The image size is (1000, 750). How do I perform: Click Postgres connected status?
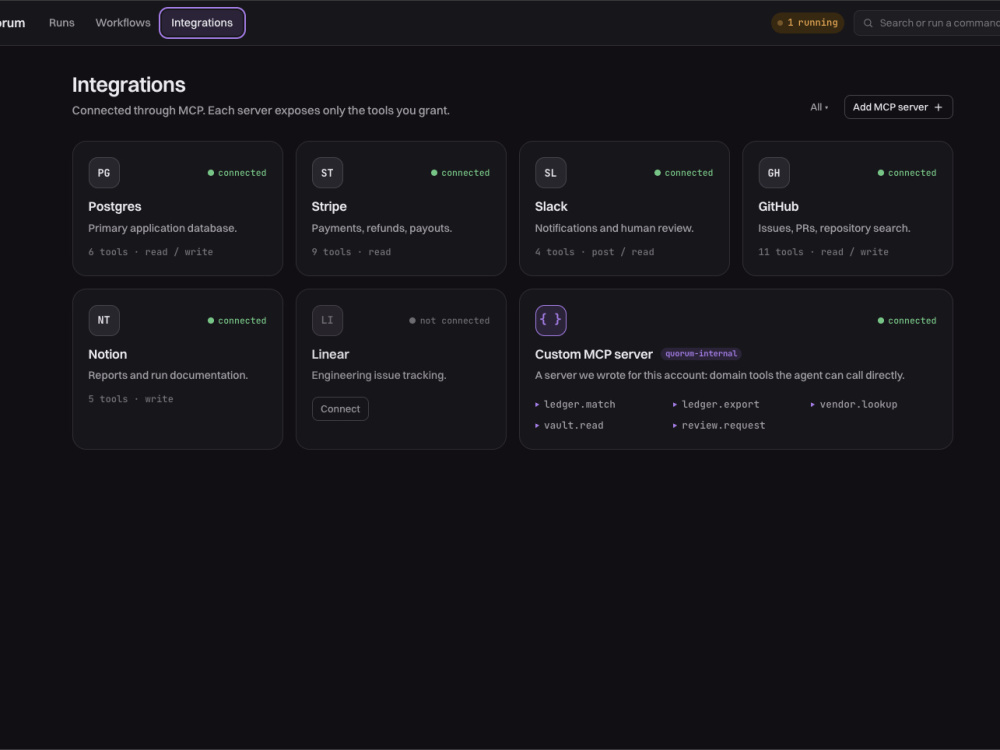coord(237,173)
